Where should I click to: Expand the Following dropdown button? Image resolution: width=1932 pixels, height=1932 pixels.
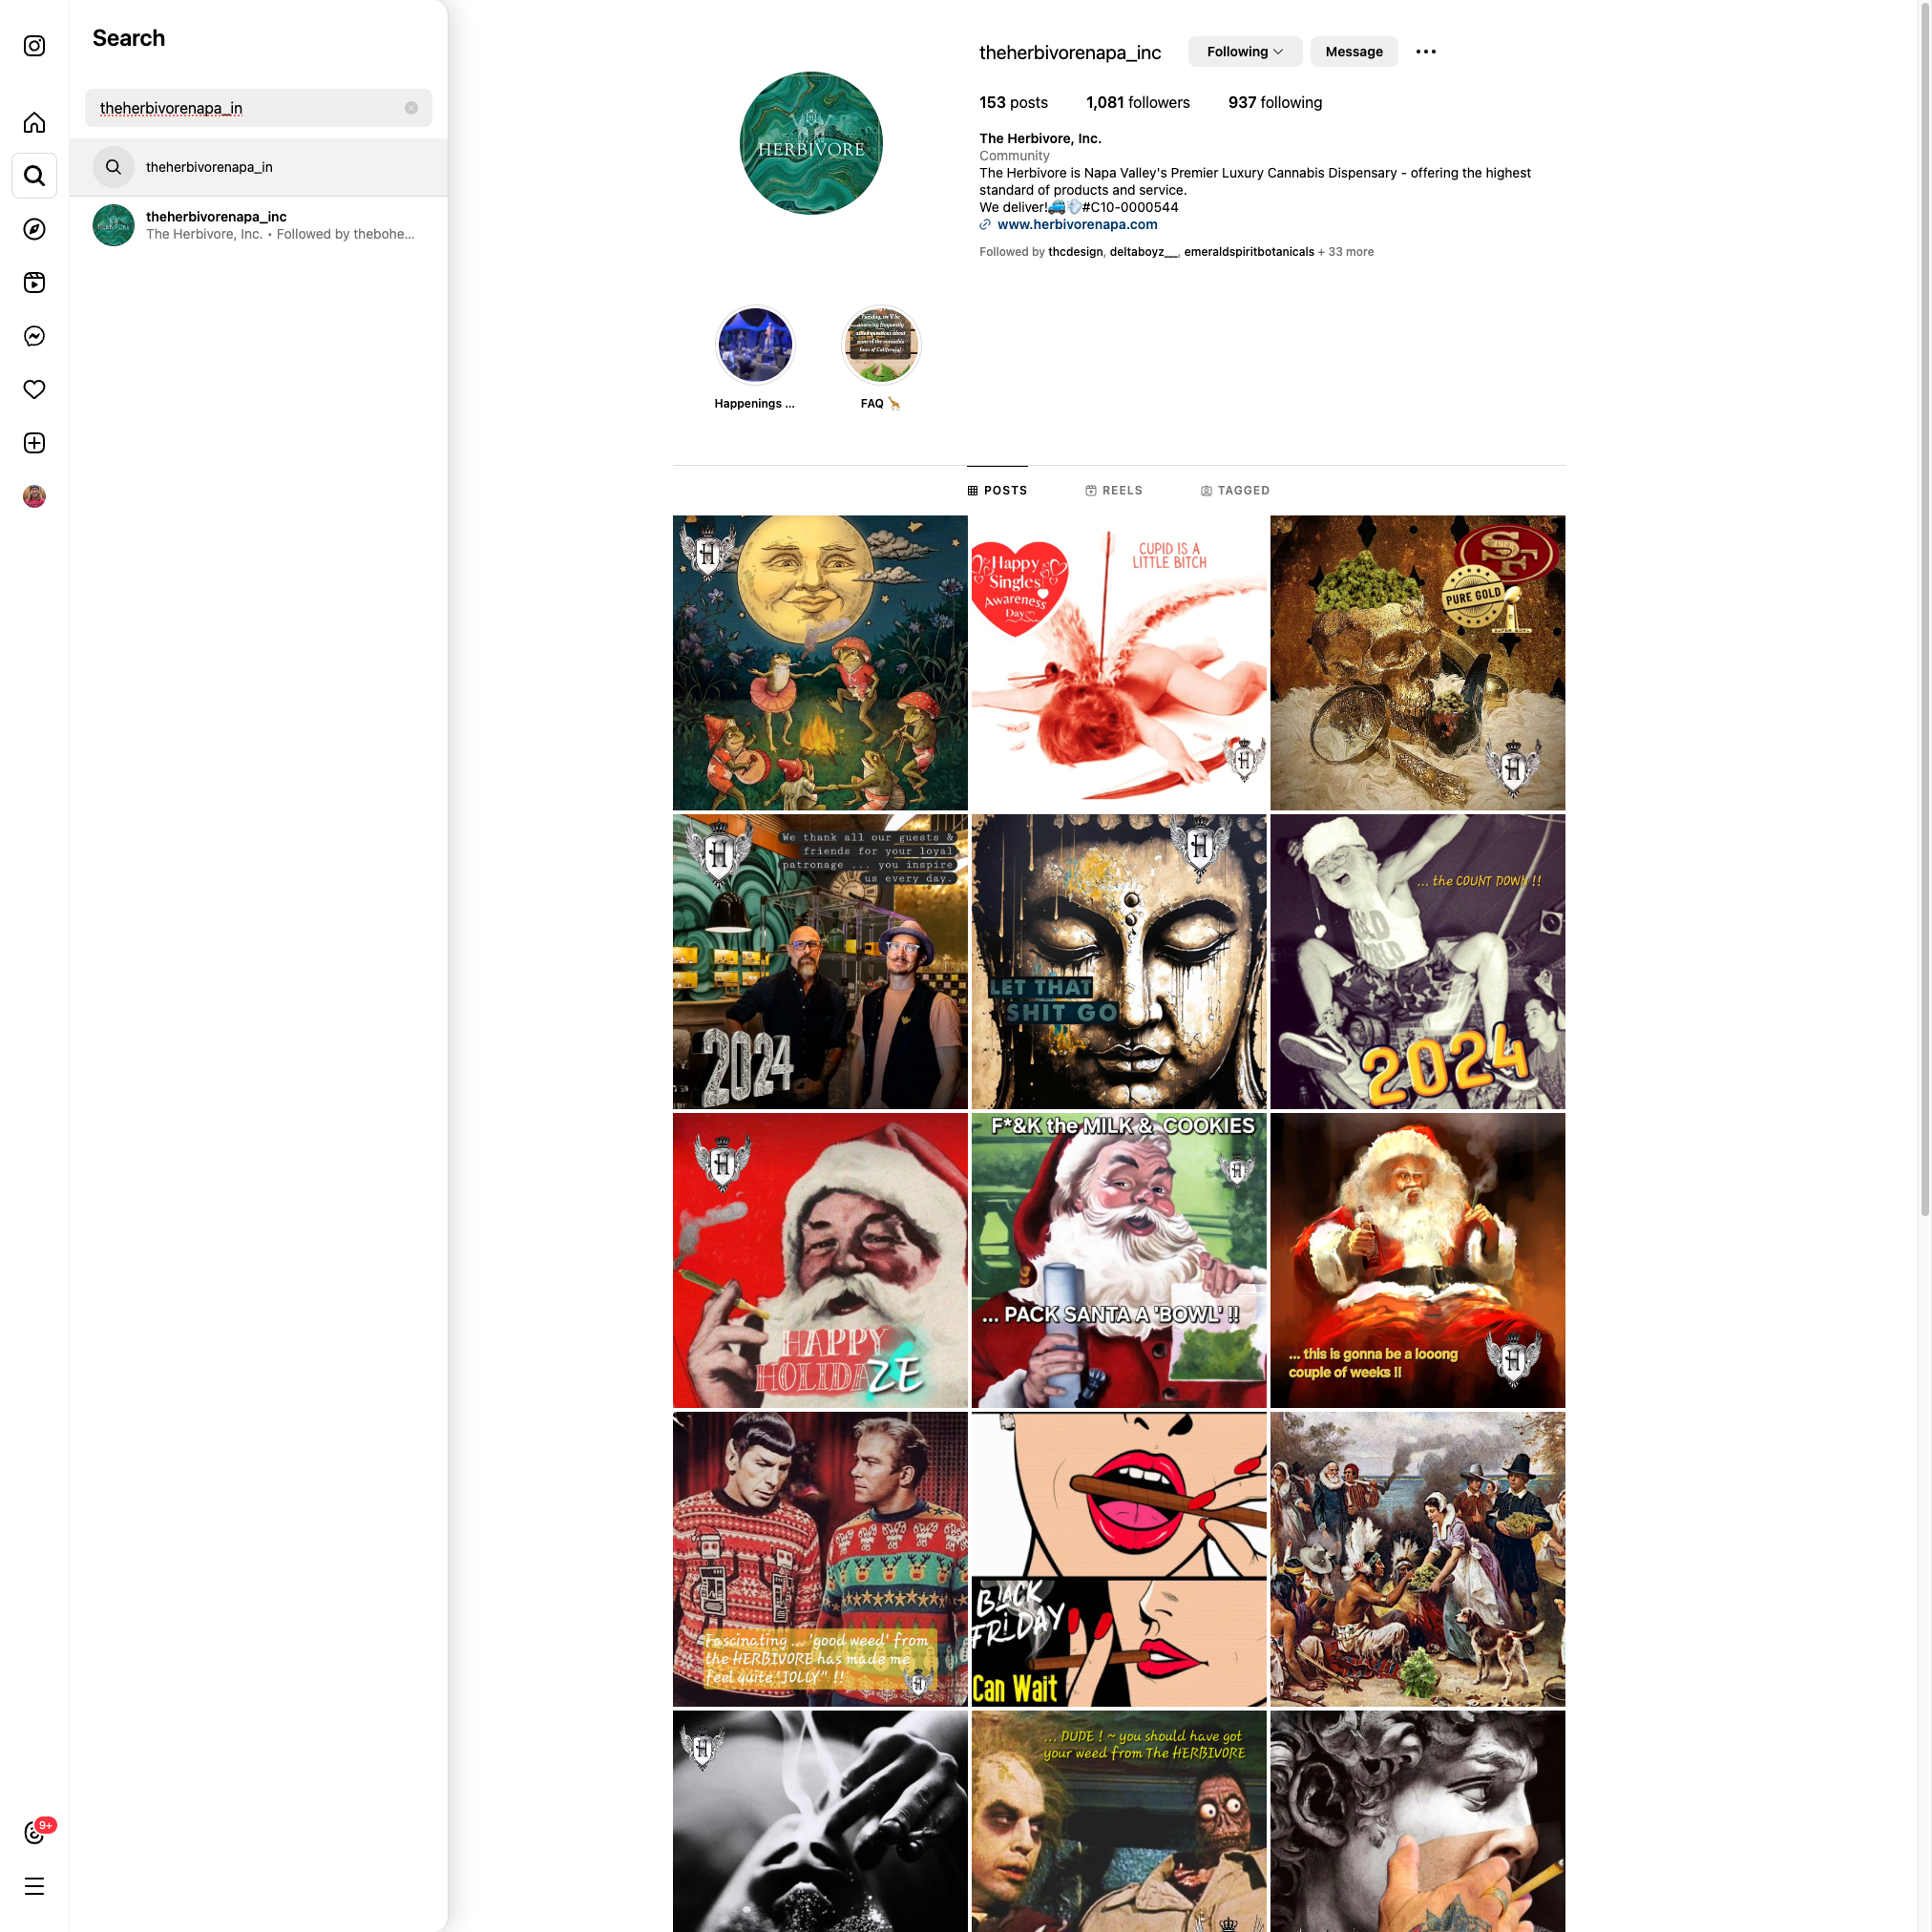point(1244,52)
